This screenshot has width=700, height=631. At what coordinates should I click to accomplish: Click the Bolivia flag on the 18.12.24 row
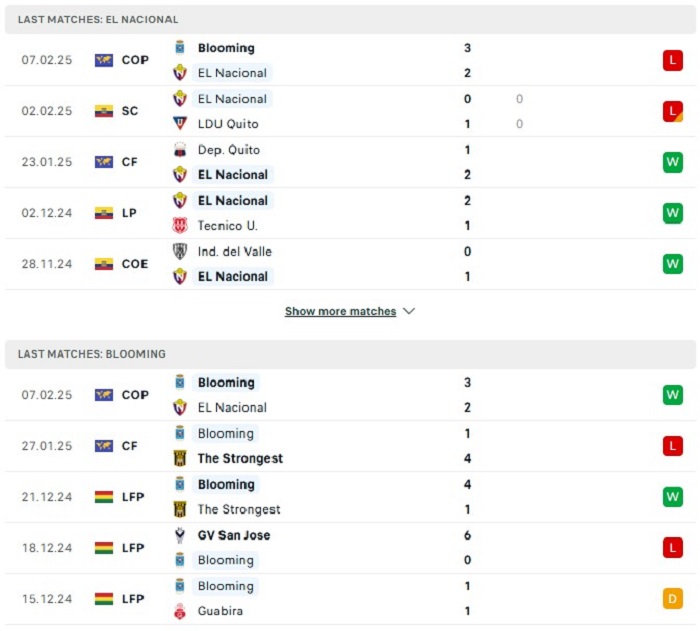104,548
